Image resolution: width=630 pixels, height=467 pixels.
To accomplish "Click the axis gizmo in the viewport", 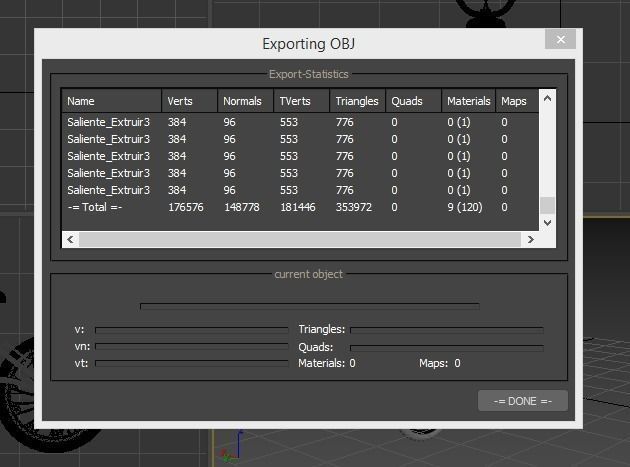I will pyautogui.click(x=231, y=447).
